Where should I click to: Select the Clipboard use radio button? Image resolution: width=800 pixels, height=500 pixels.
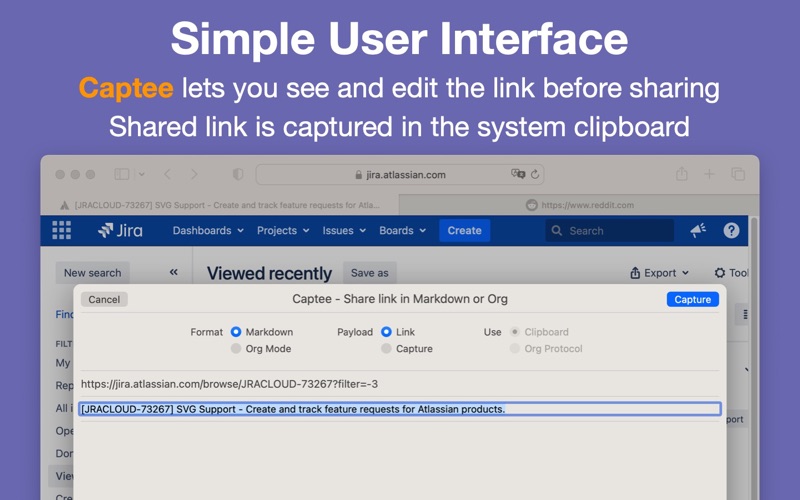(515, 332)
